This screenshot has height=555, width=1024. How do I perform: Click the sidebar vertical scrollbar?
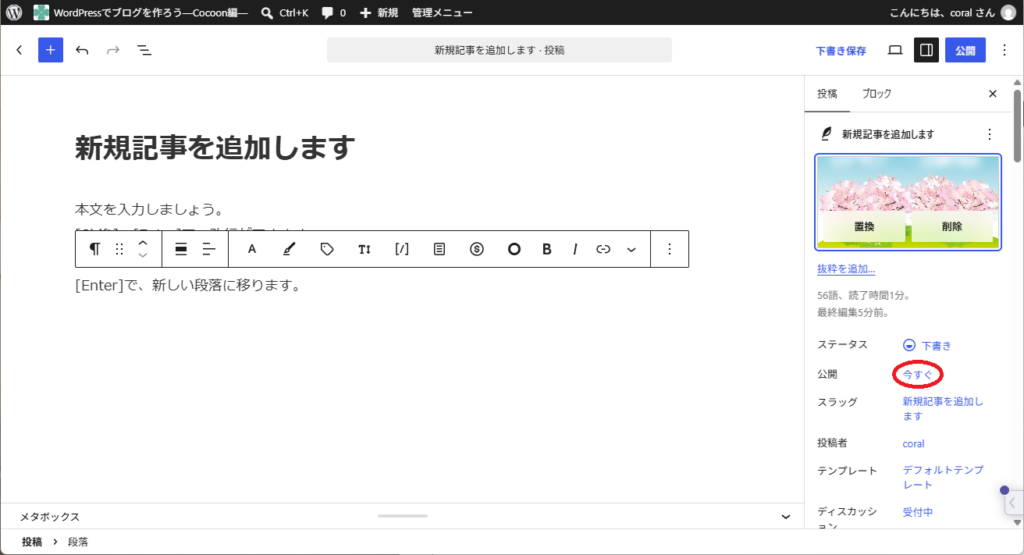tap(1017, 124)
